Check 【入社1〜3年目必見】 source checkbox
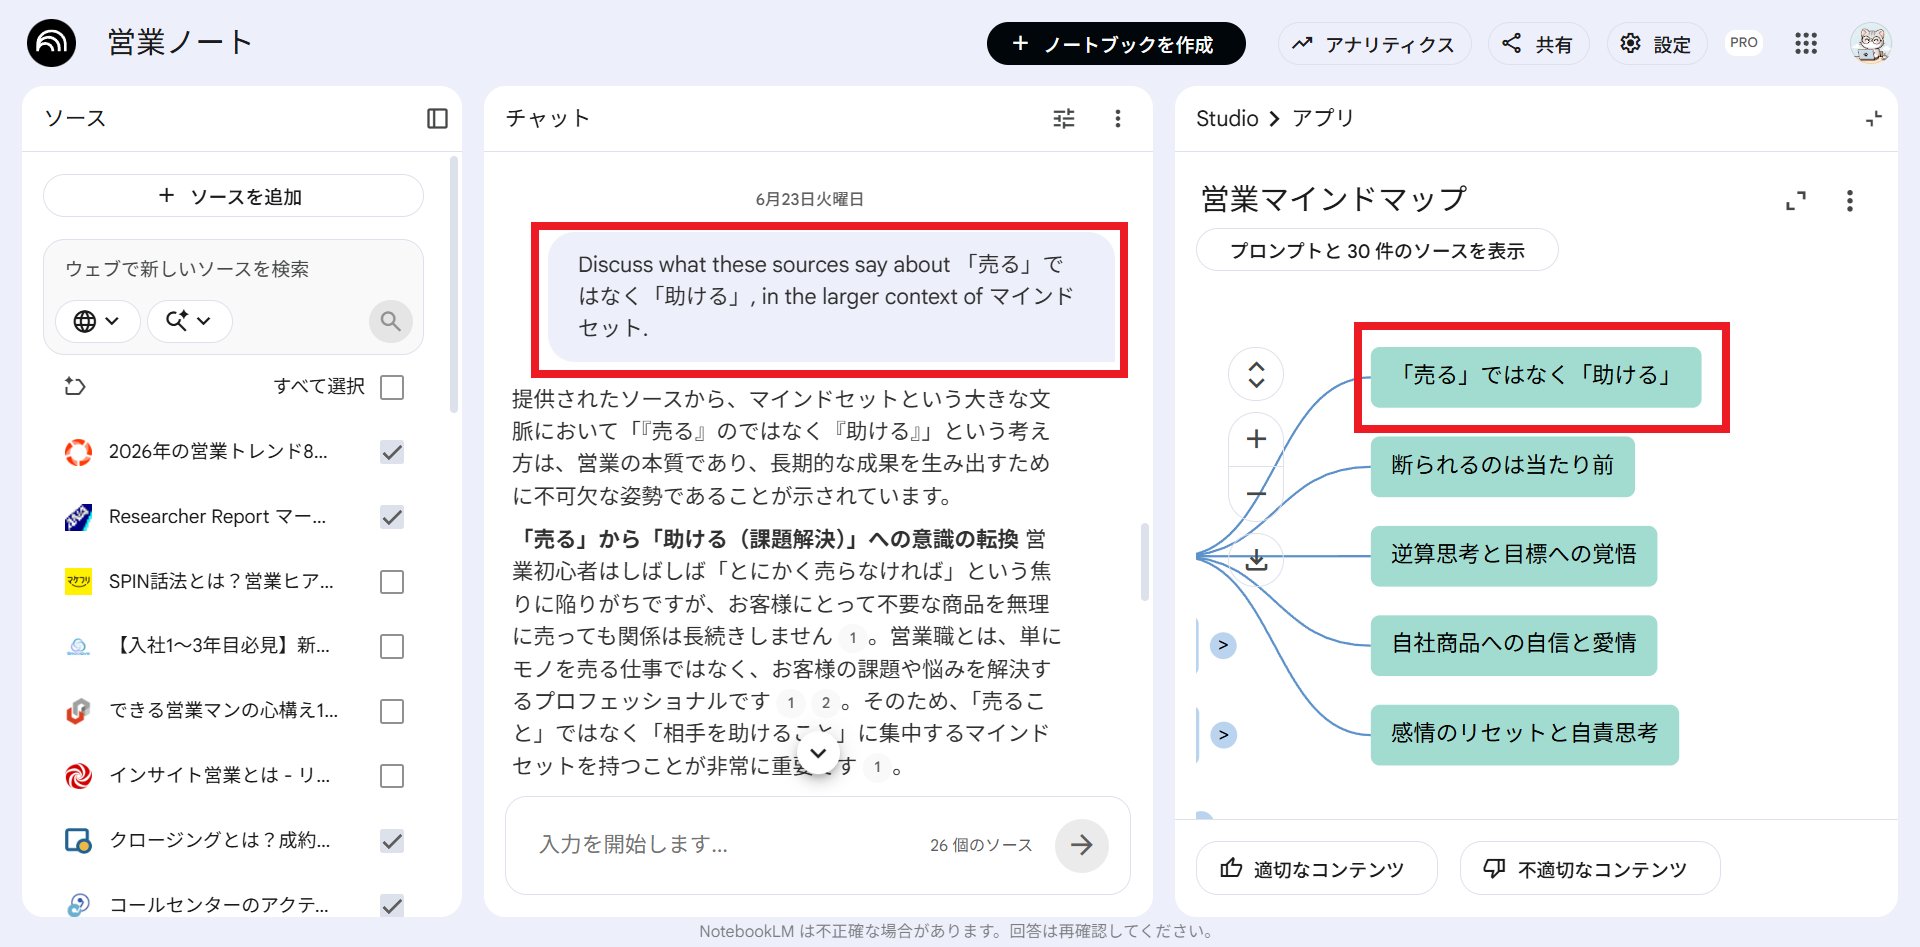The image size is (1920, 947). coord(392,646)
